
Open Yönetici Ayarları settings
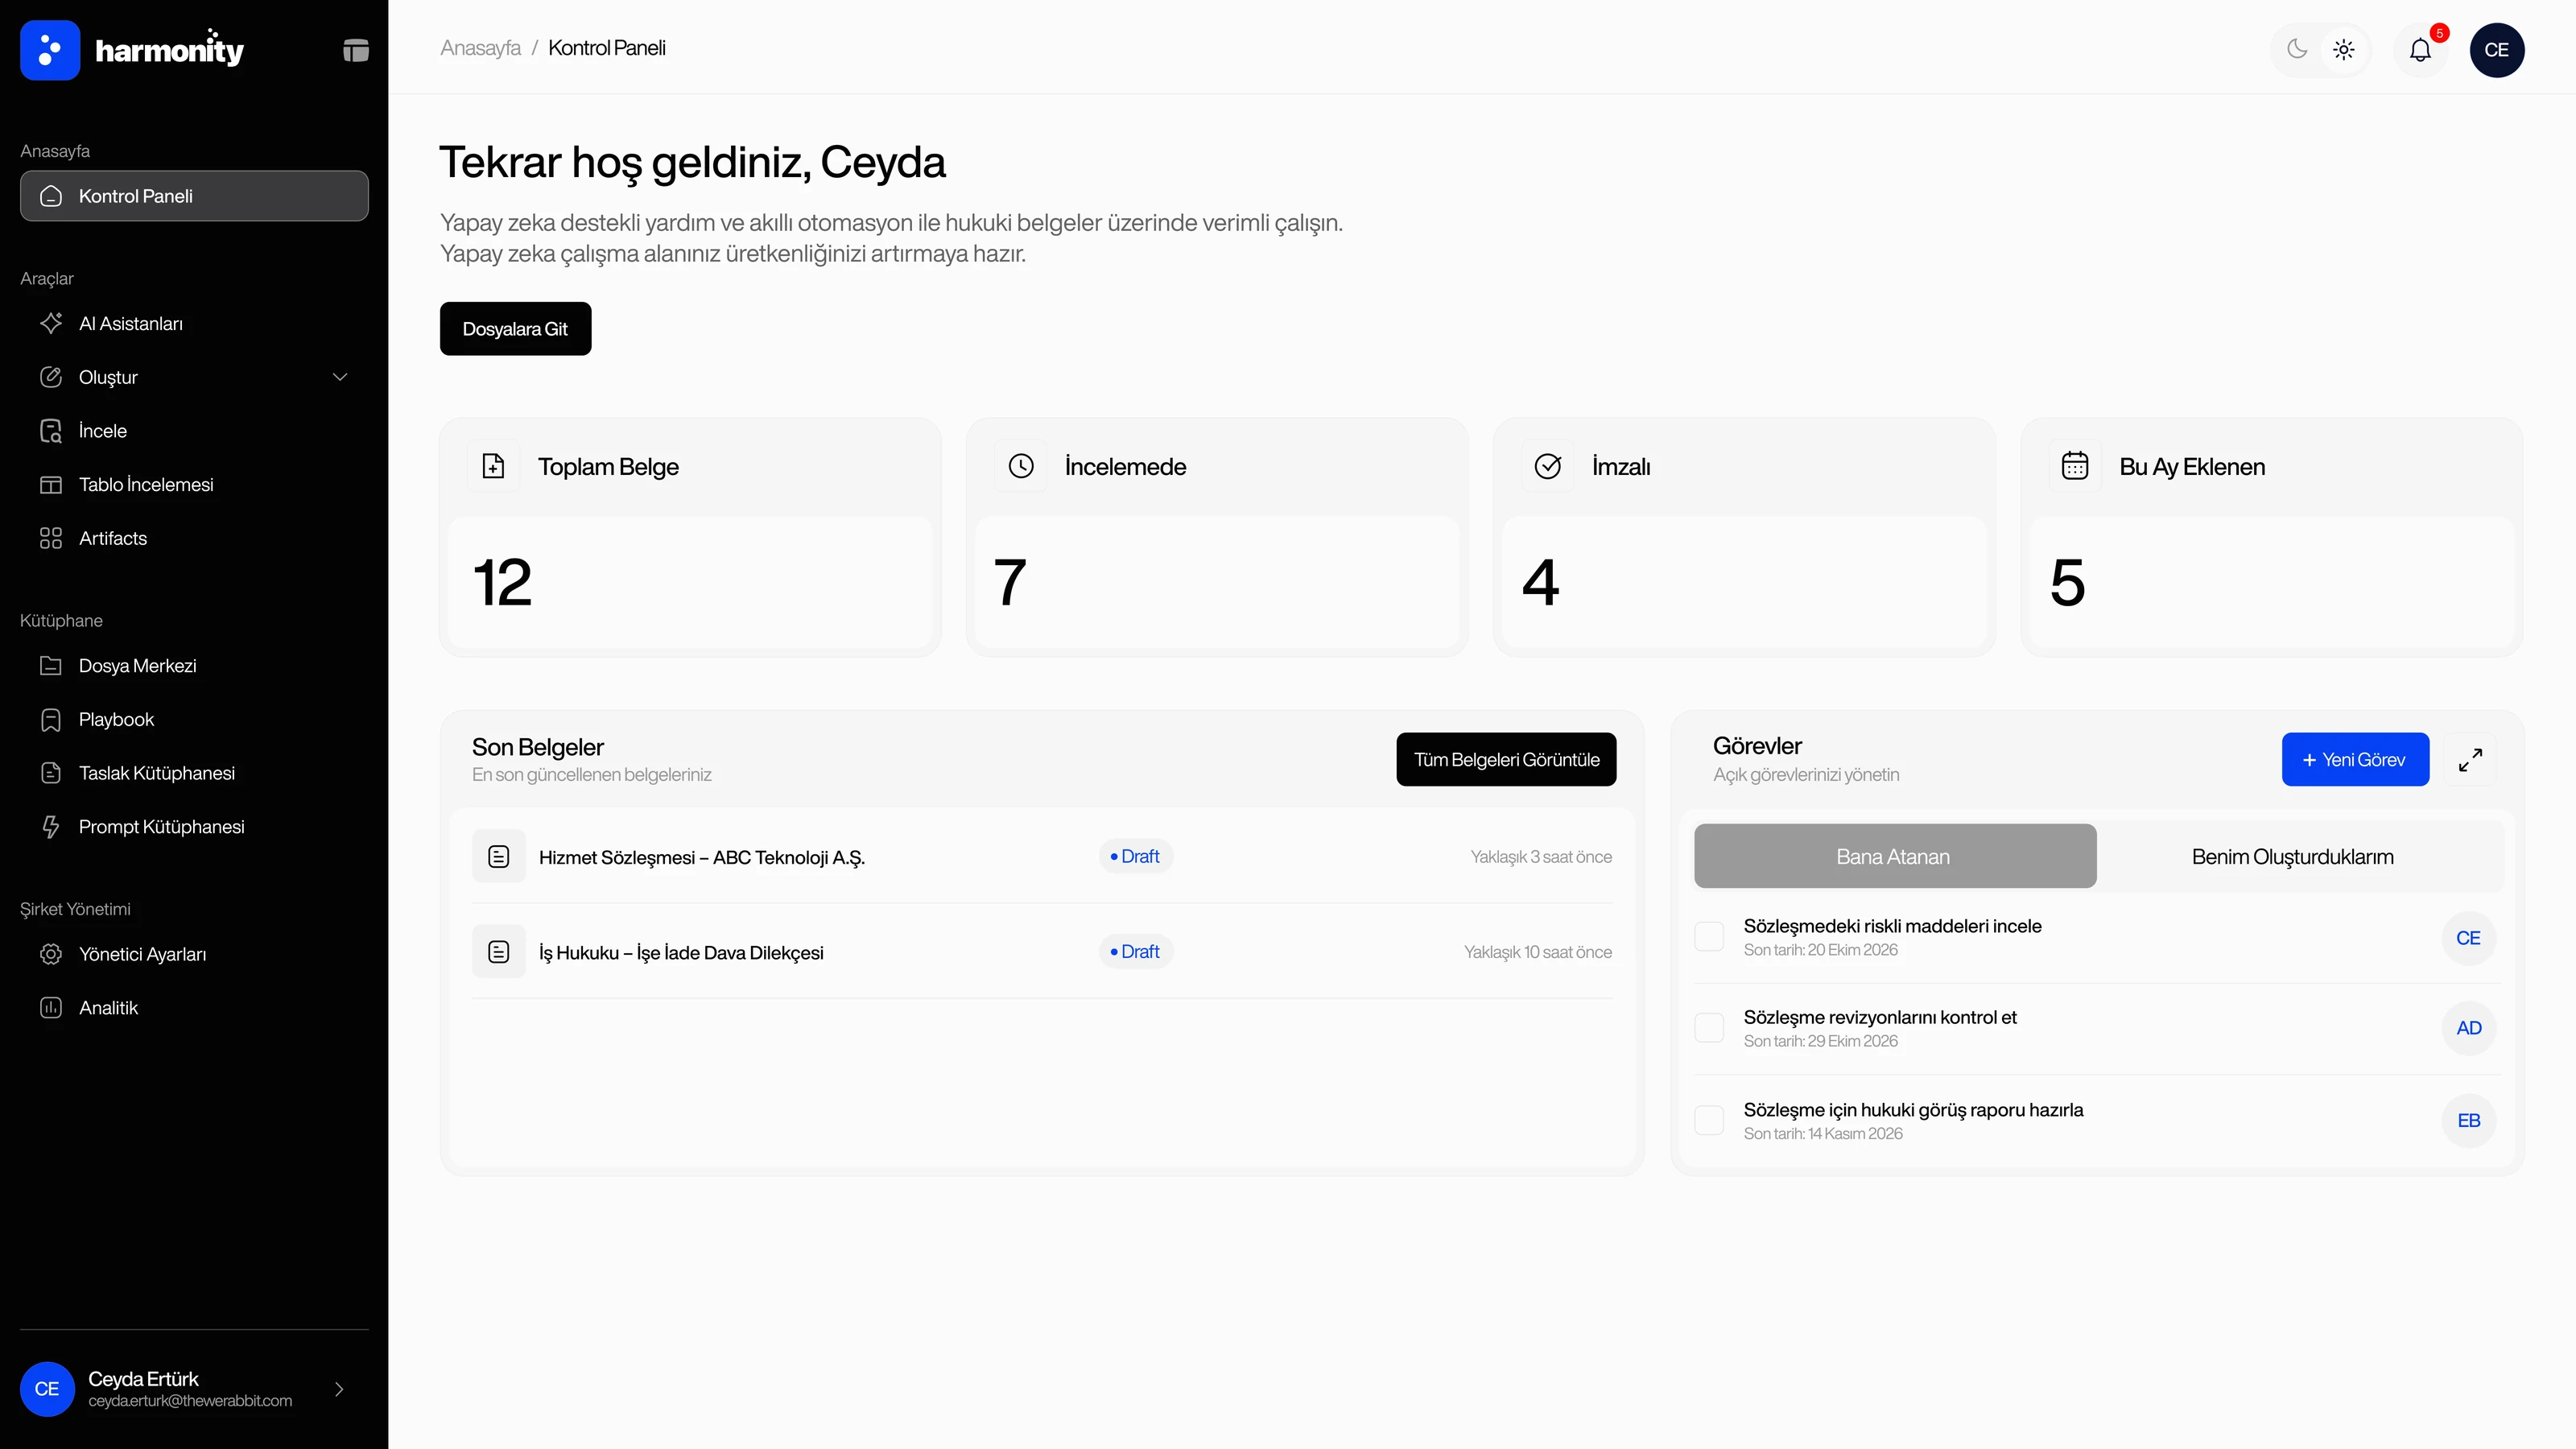[x=194, y=954]
